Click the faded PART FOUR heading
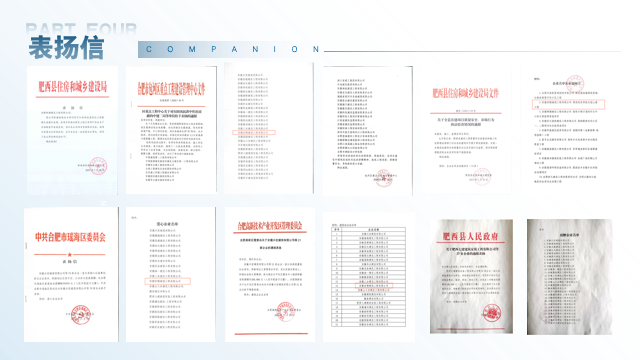Viewport: 640px width, 360px height. (x=81, y=29)
